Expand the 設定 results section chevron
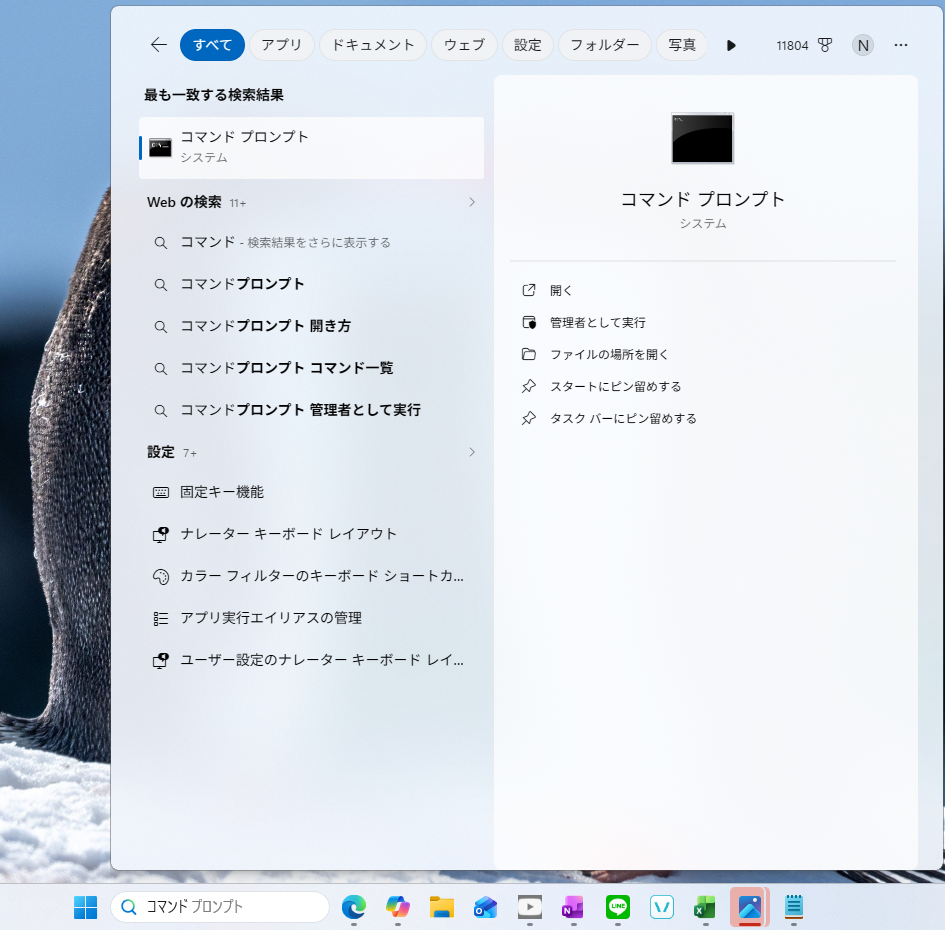945x930 pixels. [x=472, y=452]
